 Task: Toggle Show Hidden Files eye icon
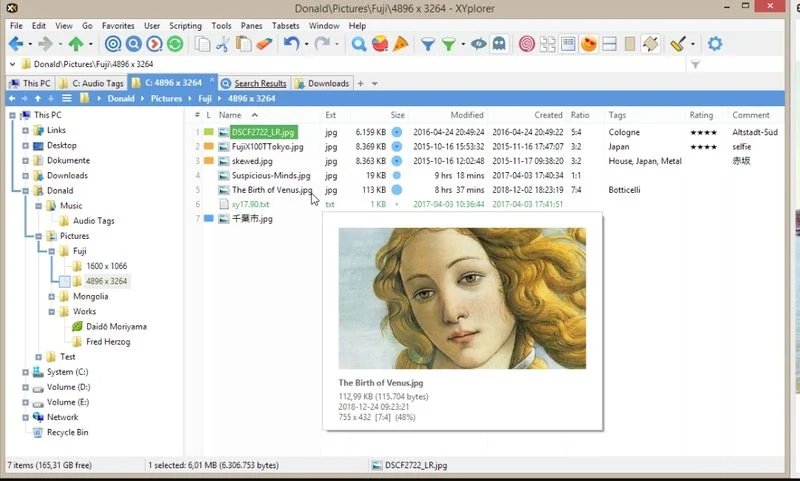478,44
